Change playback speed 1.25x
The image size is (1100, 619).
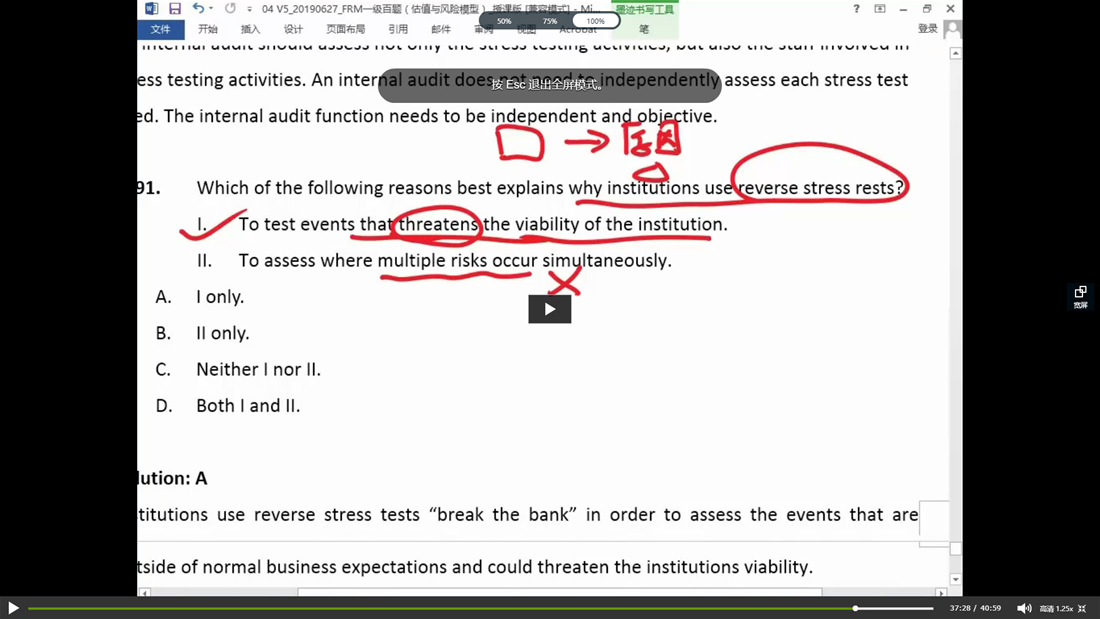click(x=1064, y=608)
